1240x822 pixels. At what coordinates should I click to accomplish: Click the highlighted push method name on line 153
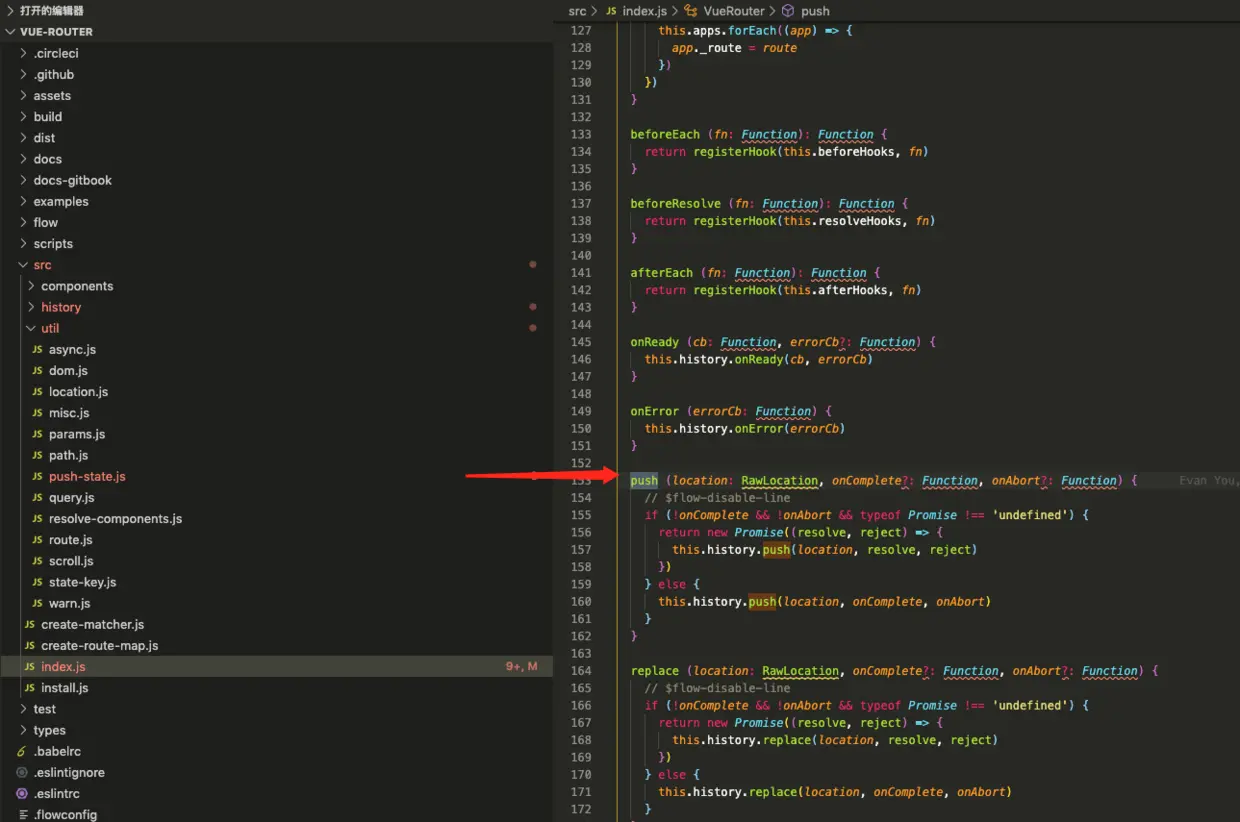tap(644, 481)
